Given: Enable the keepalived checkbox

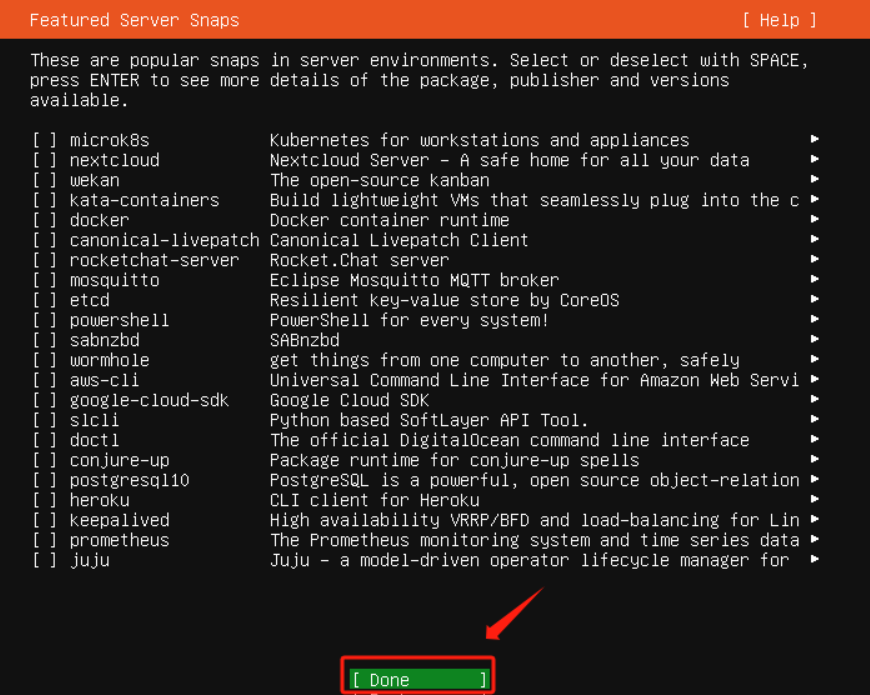Looking at the screenshot, I should (x=44, y=520).
